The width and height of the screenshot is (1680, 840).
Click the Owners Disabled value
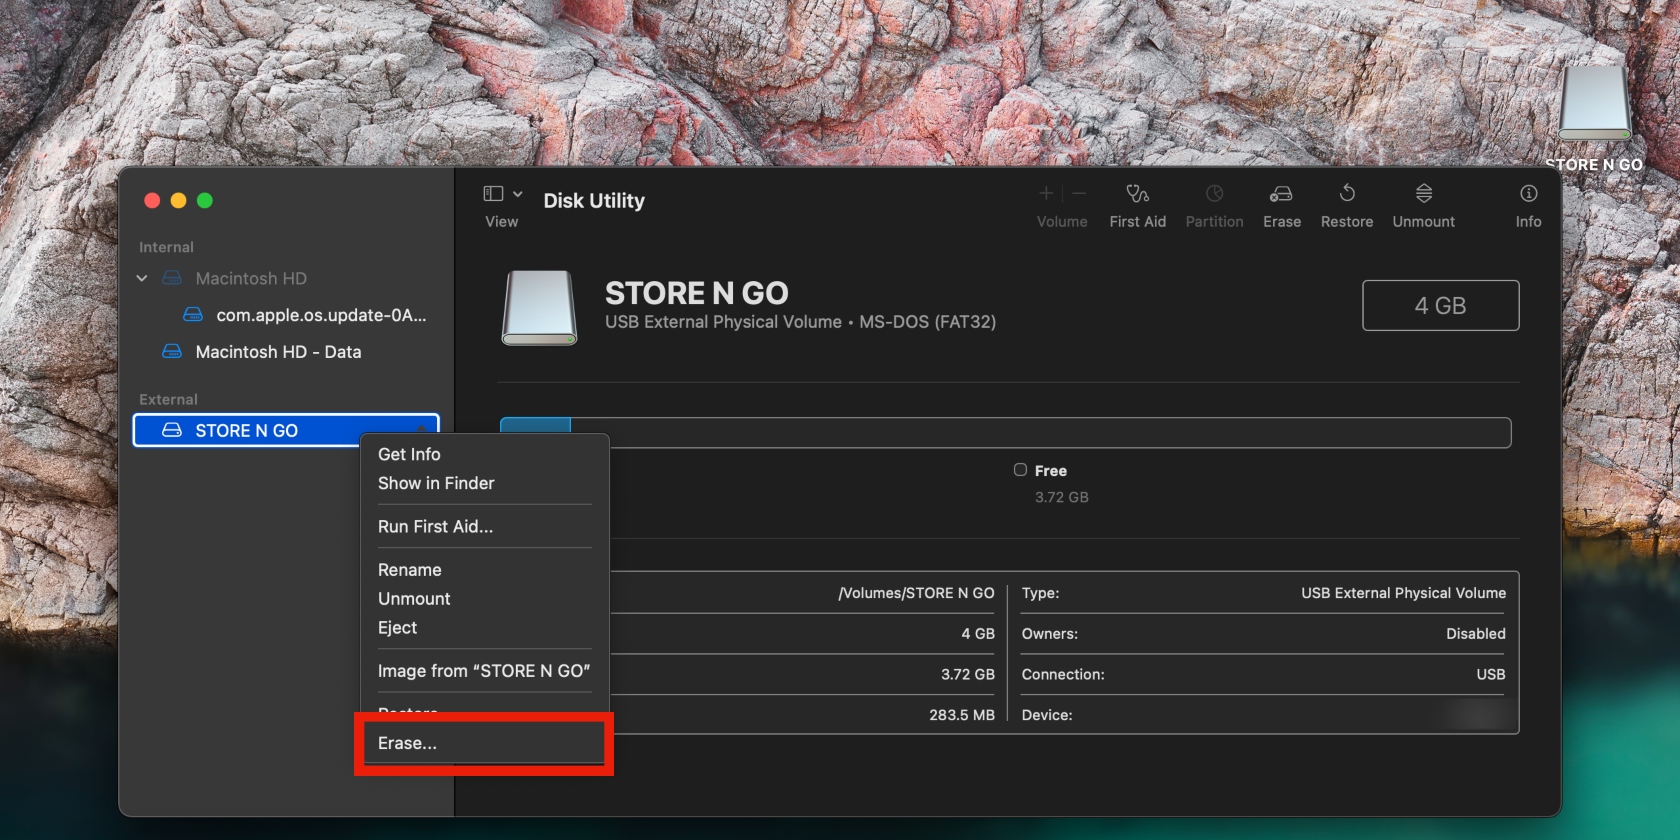click(x=1475, y=634)
